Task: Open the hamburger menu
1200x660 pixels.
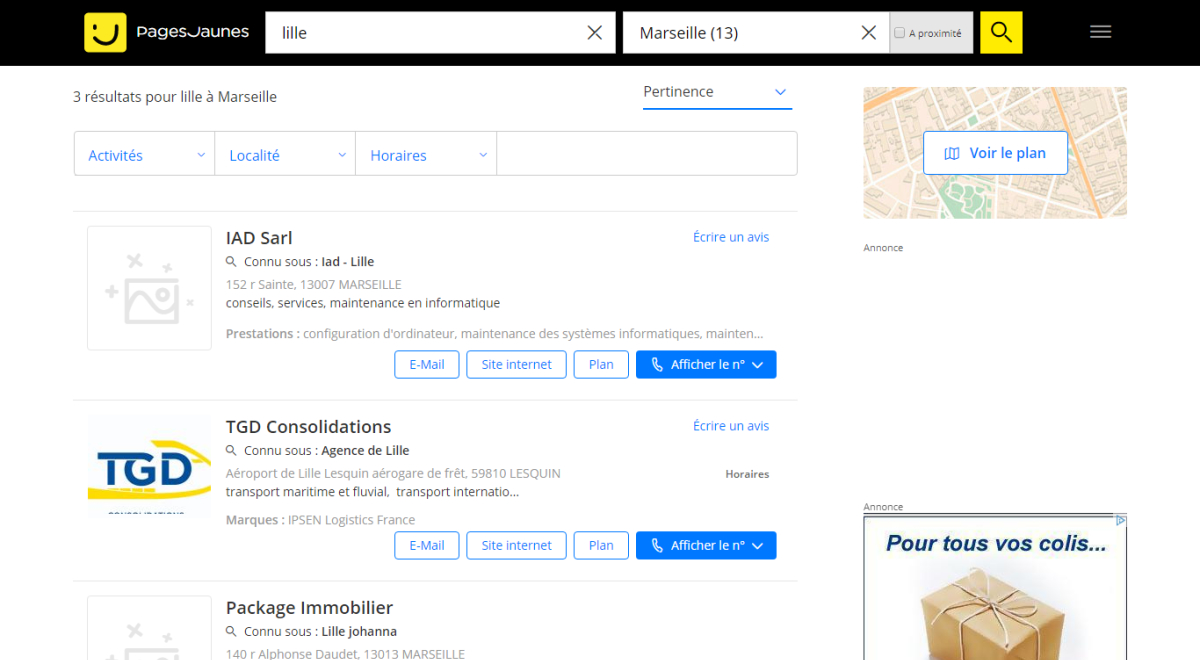Action: pos(1101,32)
